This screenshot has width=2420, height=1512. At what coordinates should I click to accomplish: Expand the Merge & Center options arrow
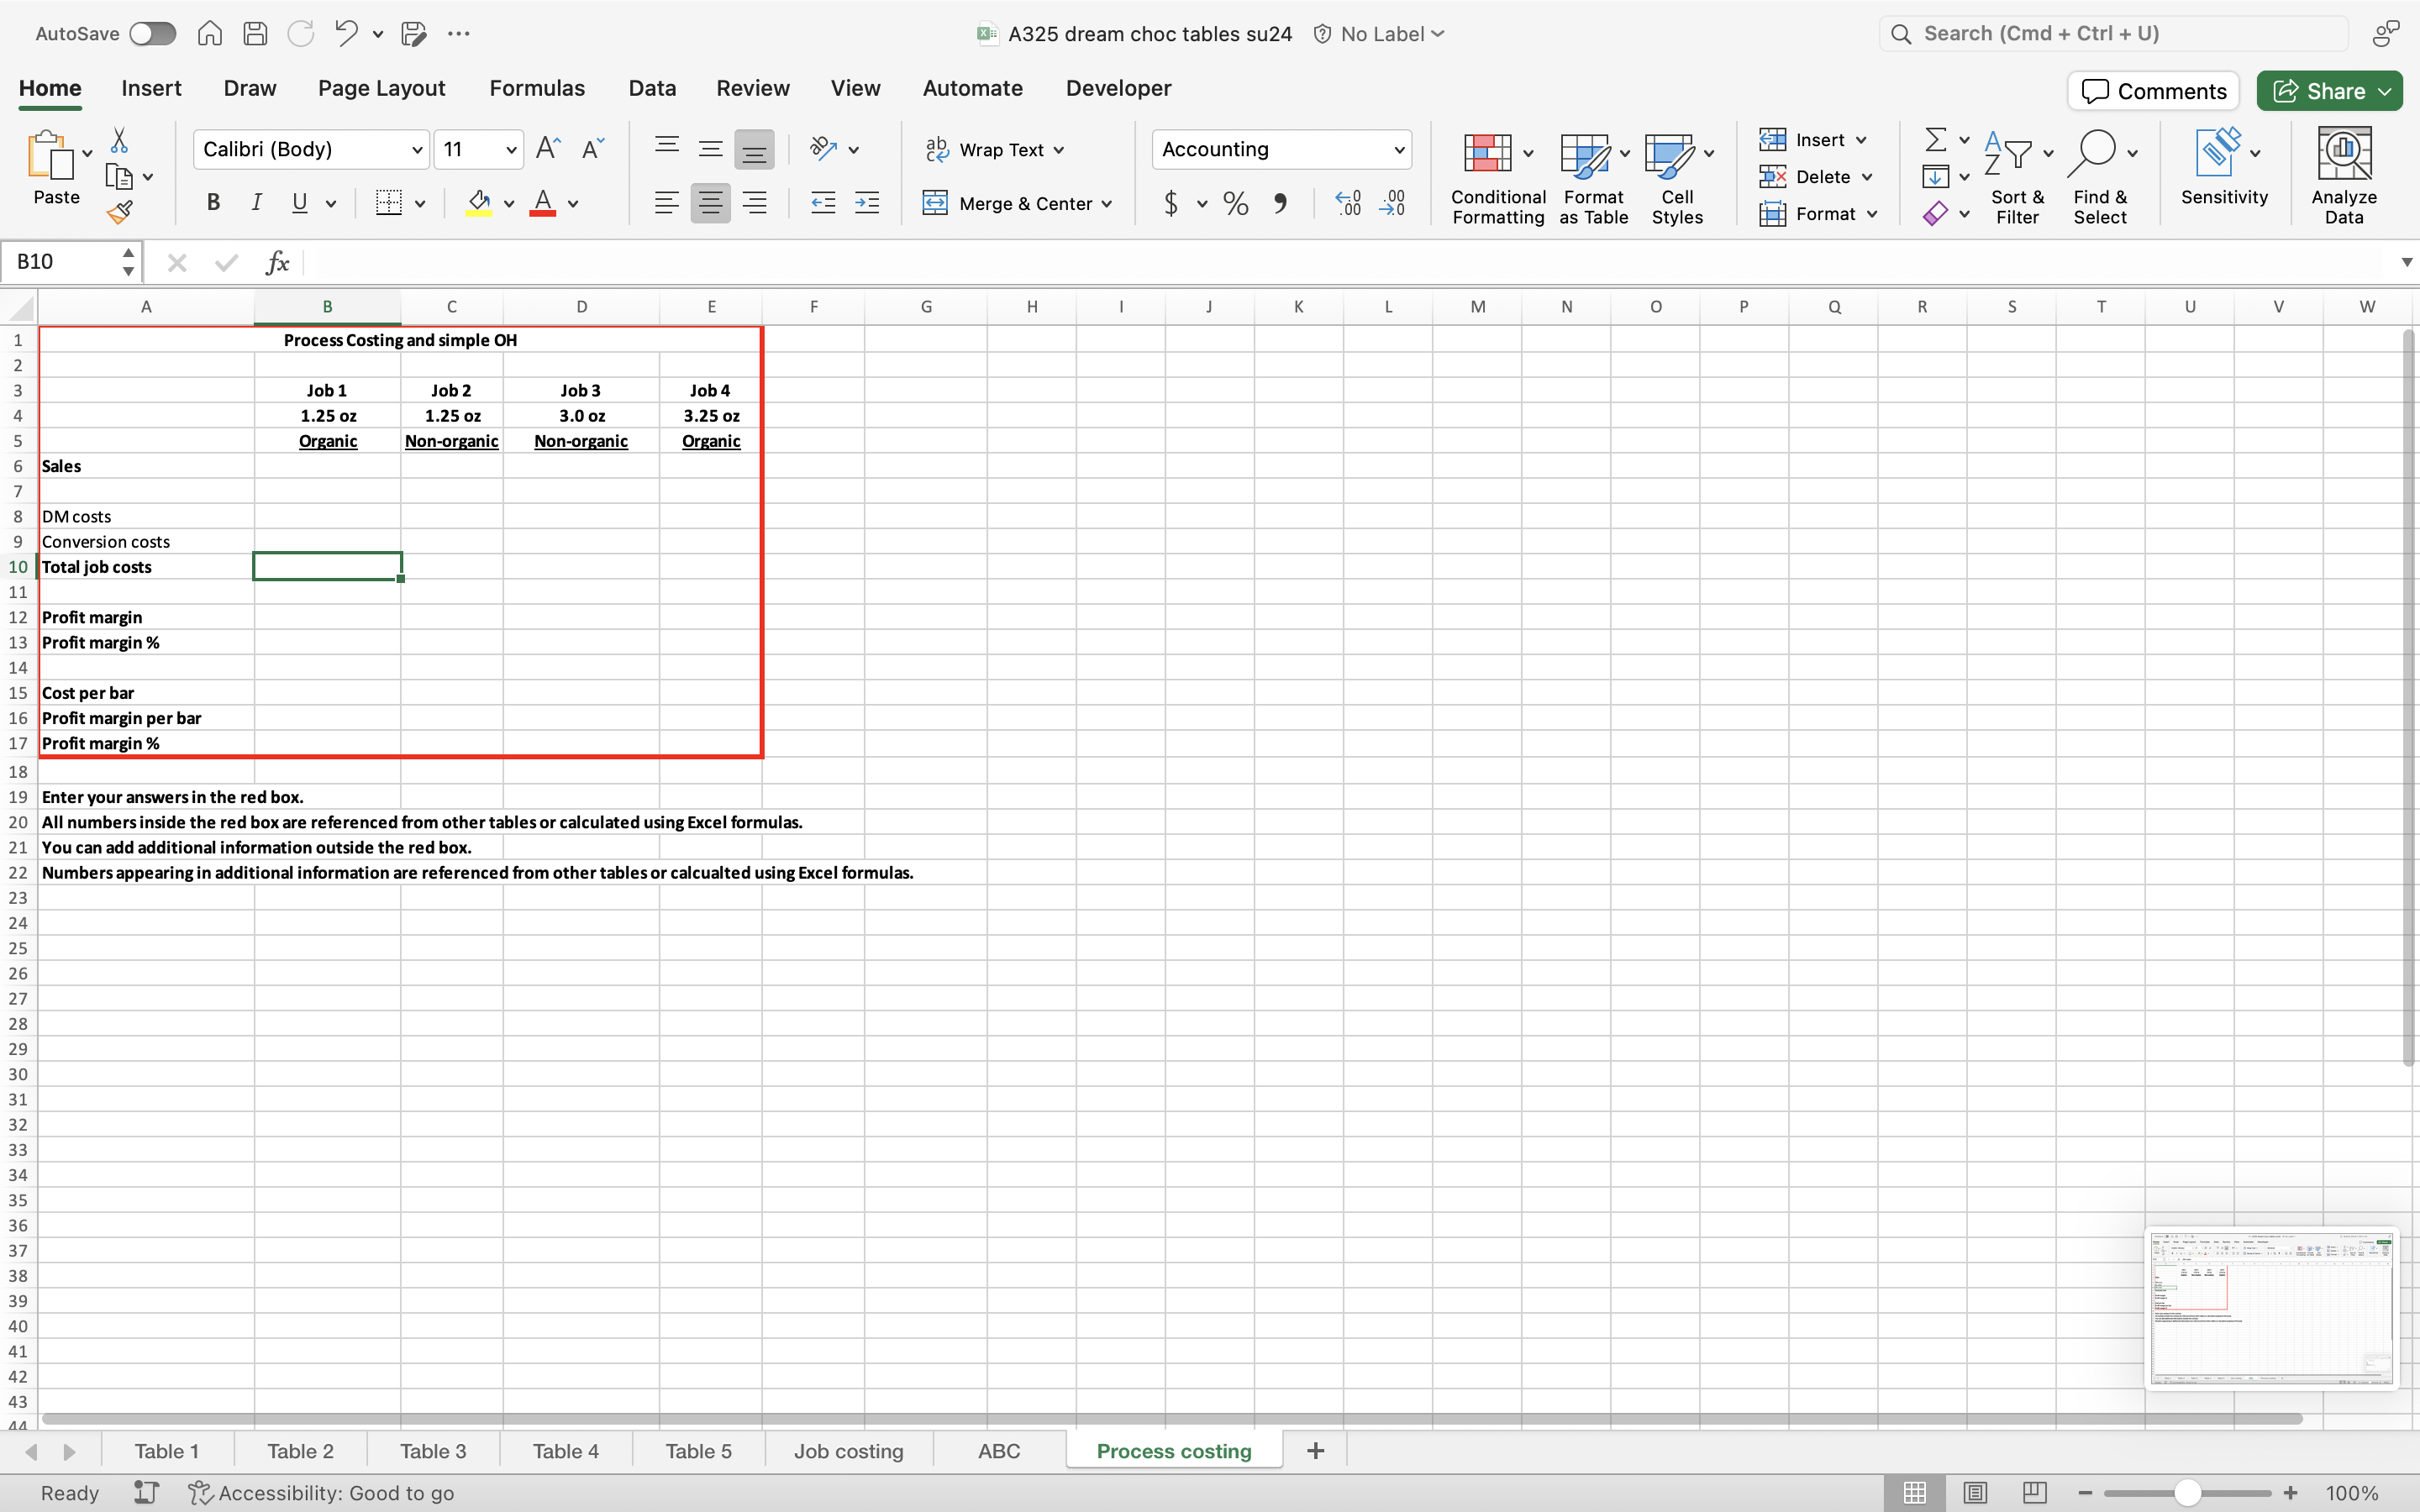[1107, 204]
